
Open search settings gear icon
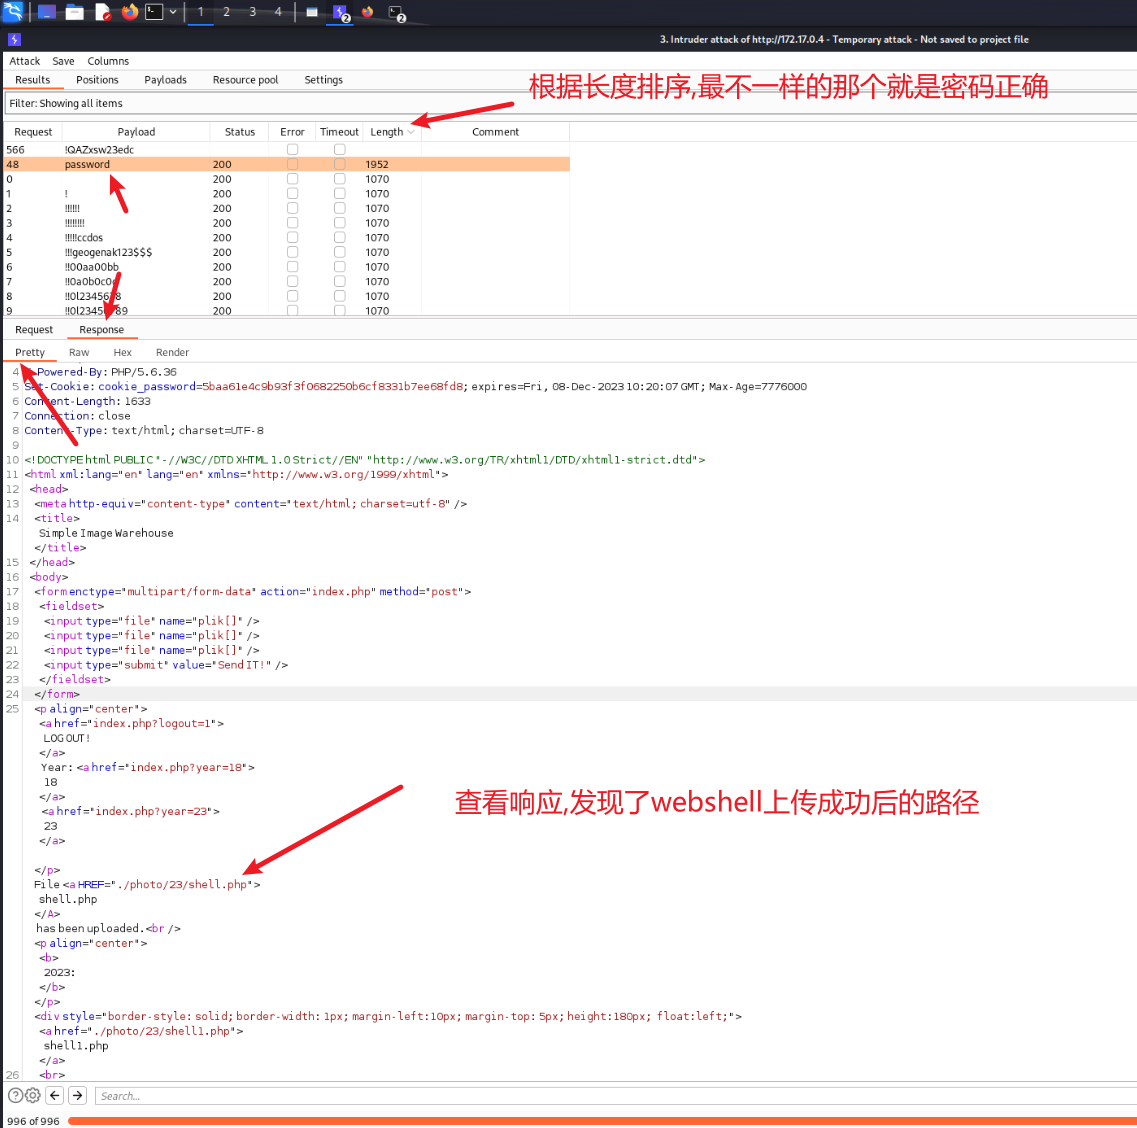pos(32,1095)
